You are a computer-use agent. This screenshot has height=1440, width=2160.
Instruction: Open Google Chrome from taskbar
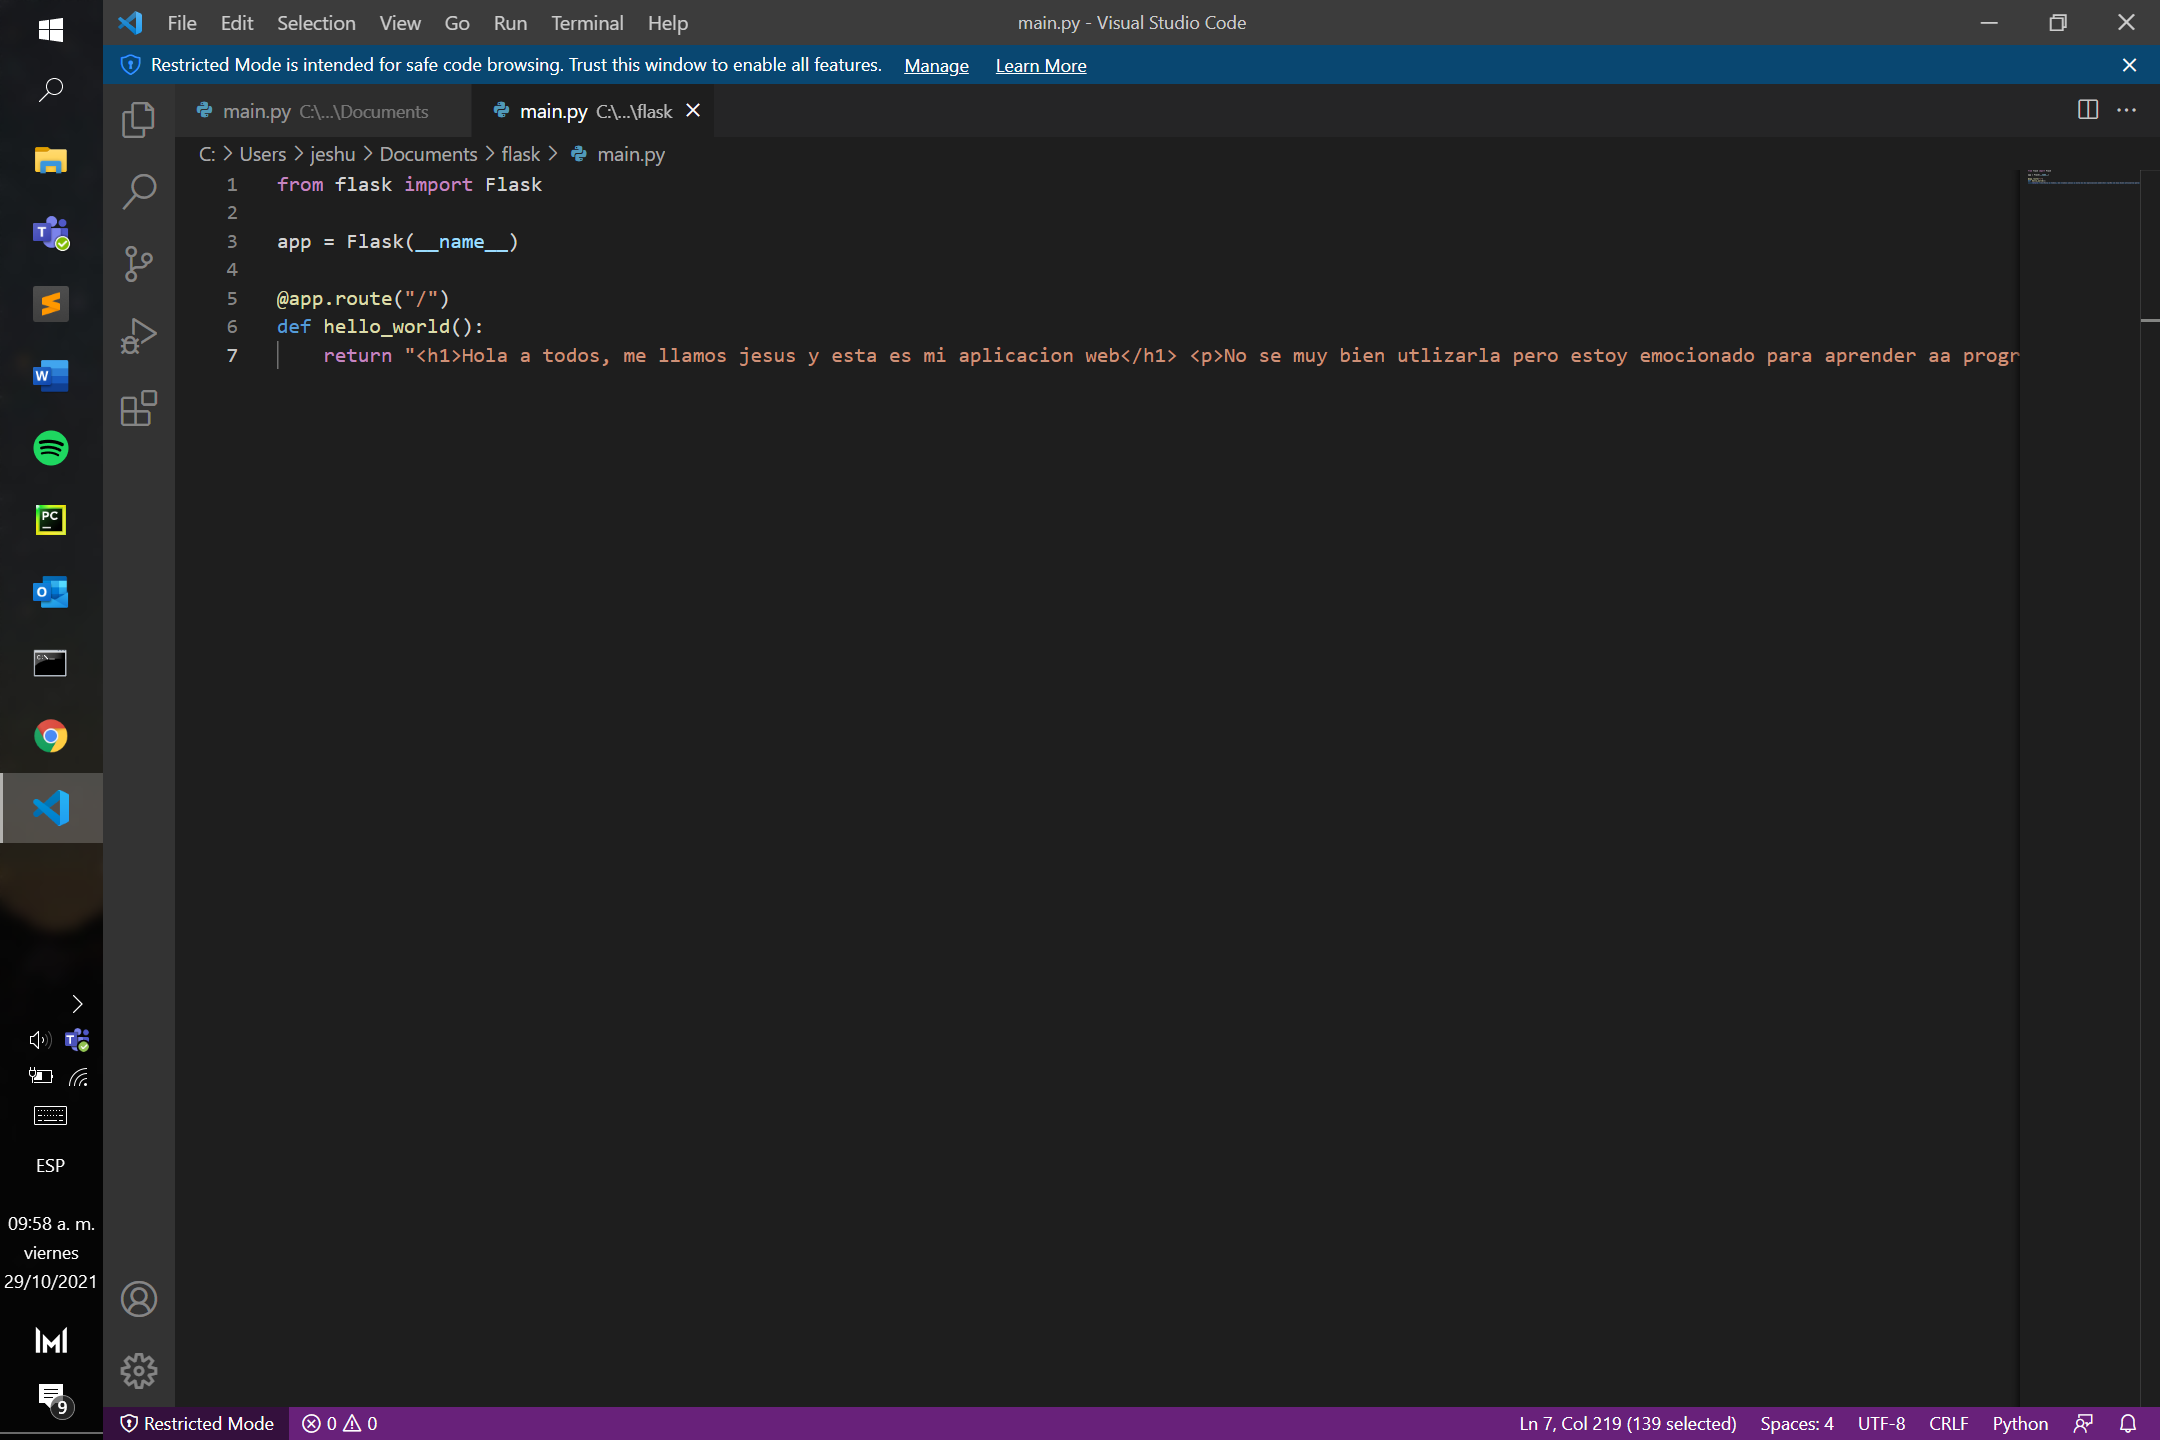tap(51, 736)
